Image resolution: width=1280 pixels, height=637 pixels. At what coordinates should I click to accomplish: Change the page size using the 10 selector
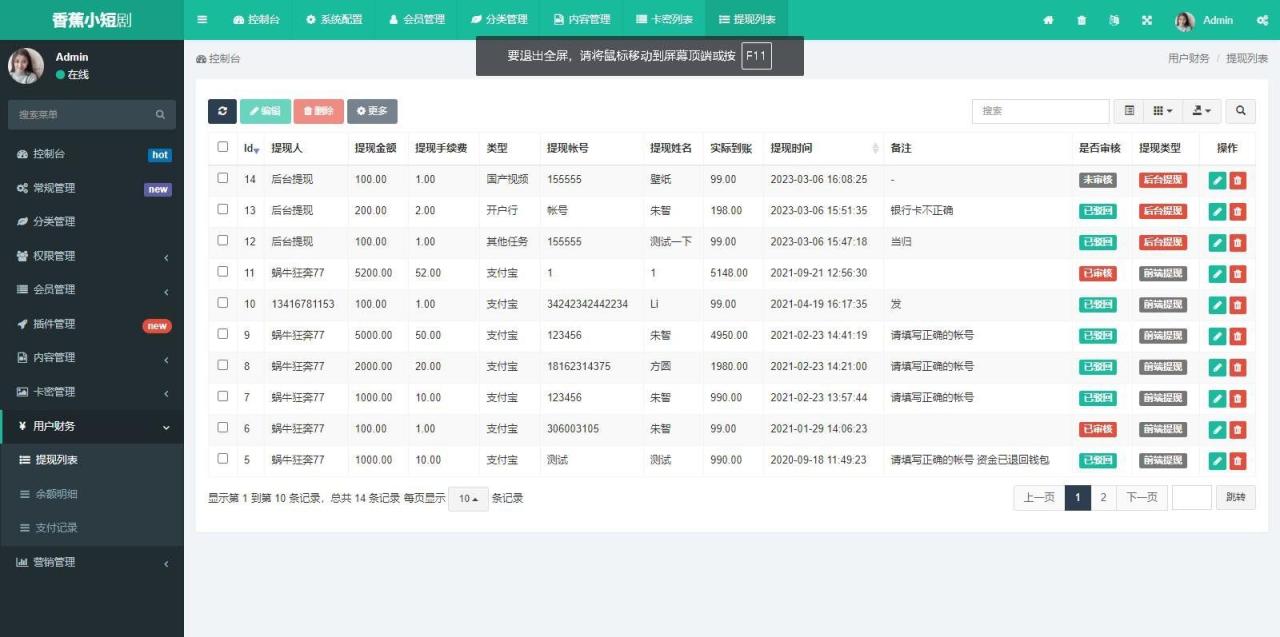[x=466, y=498]
